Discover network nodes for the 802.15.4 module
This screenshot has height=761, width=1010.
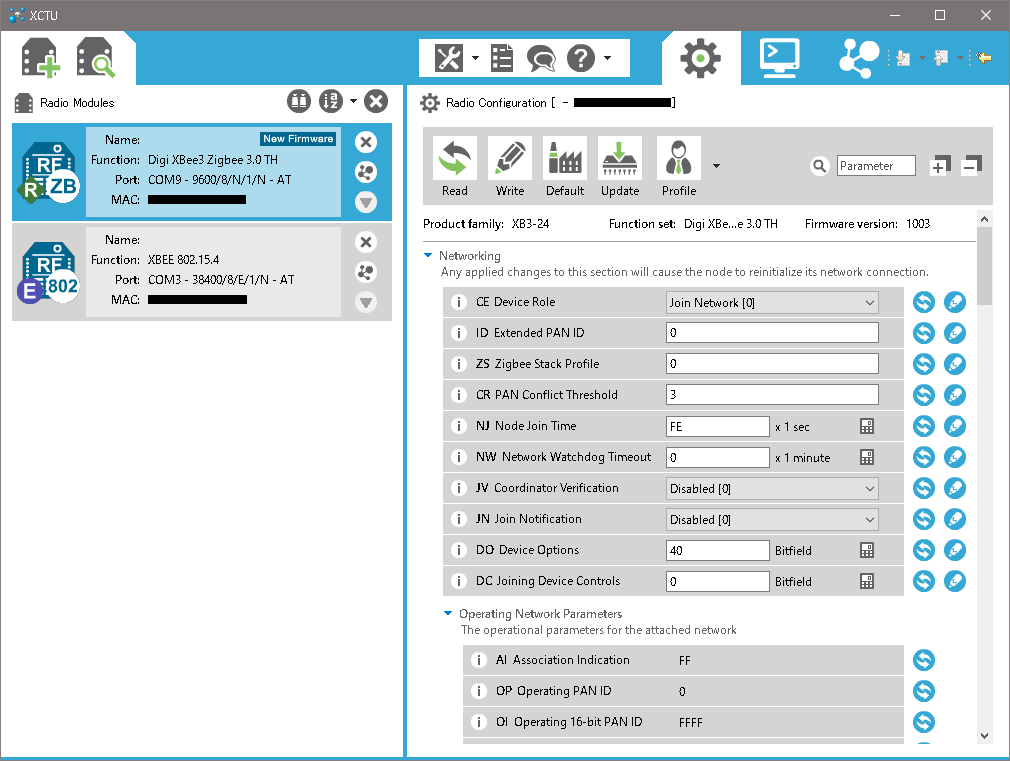pyautogui.click(x=366, y=272)
